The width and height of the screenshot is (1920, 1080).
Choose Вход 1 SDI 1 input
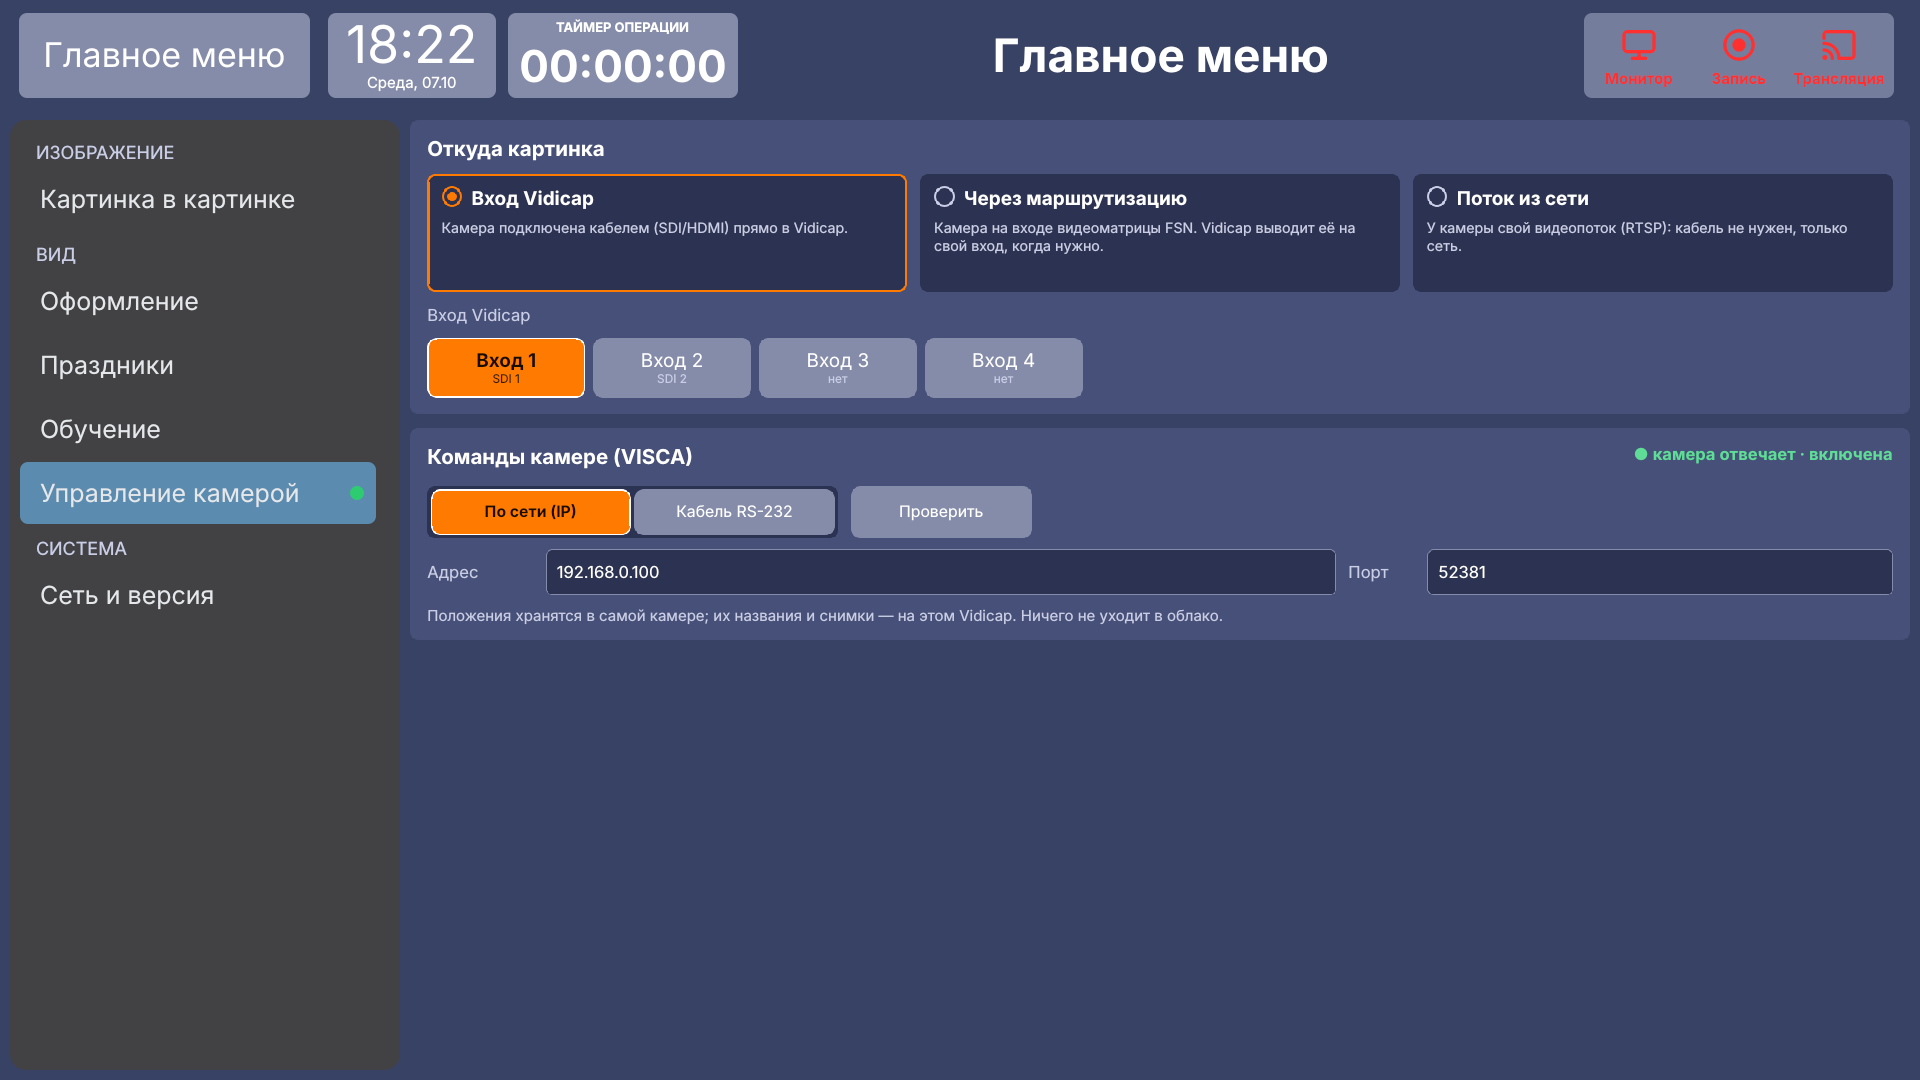pos(506,368)
